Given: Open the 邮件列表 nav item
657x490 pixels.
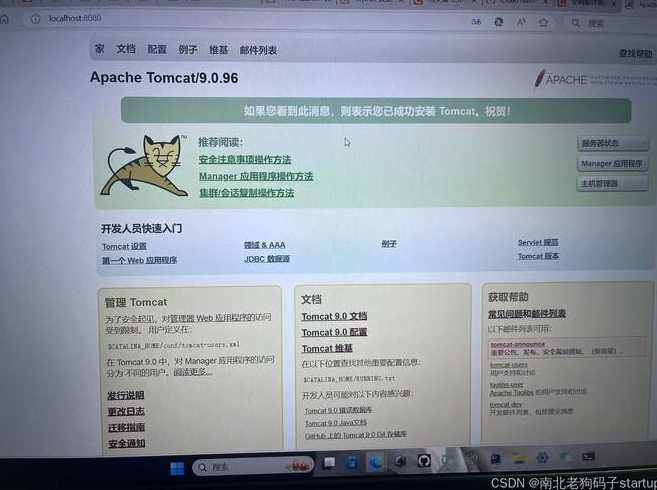Looking at the screenshot, I should (258, 51).
